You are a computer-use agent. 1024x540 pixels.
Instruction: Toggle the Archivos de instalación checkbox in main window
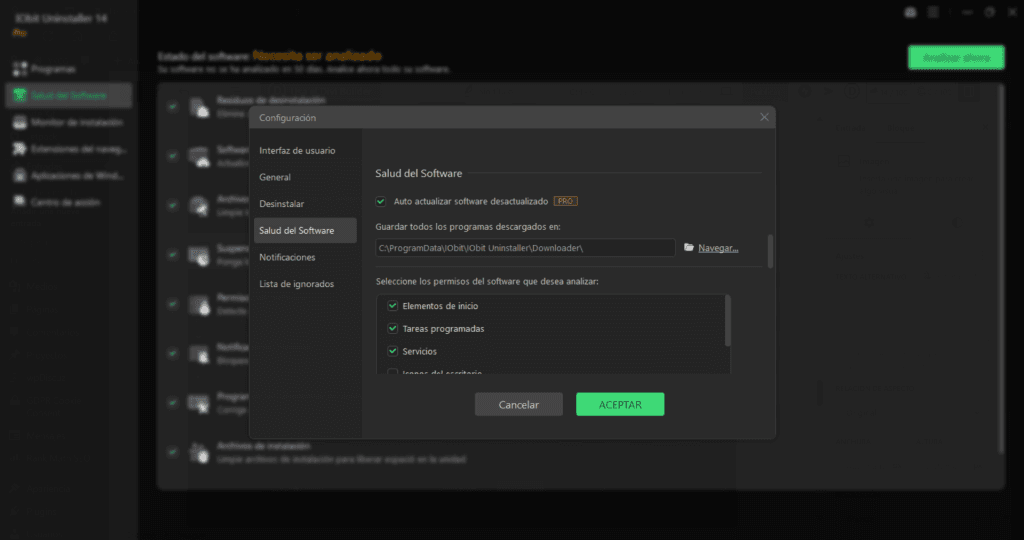pyautogui.click(x=172, y=452)
